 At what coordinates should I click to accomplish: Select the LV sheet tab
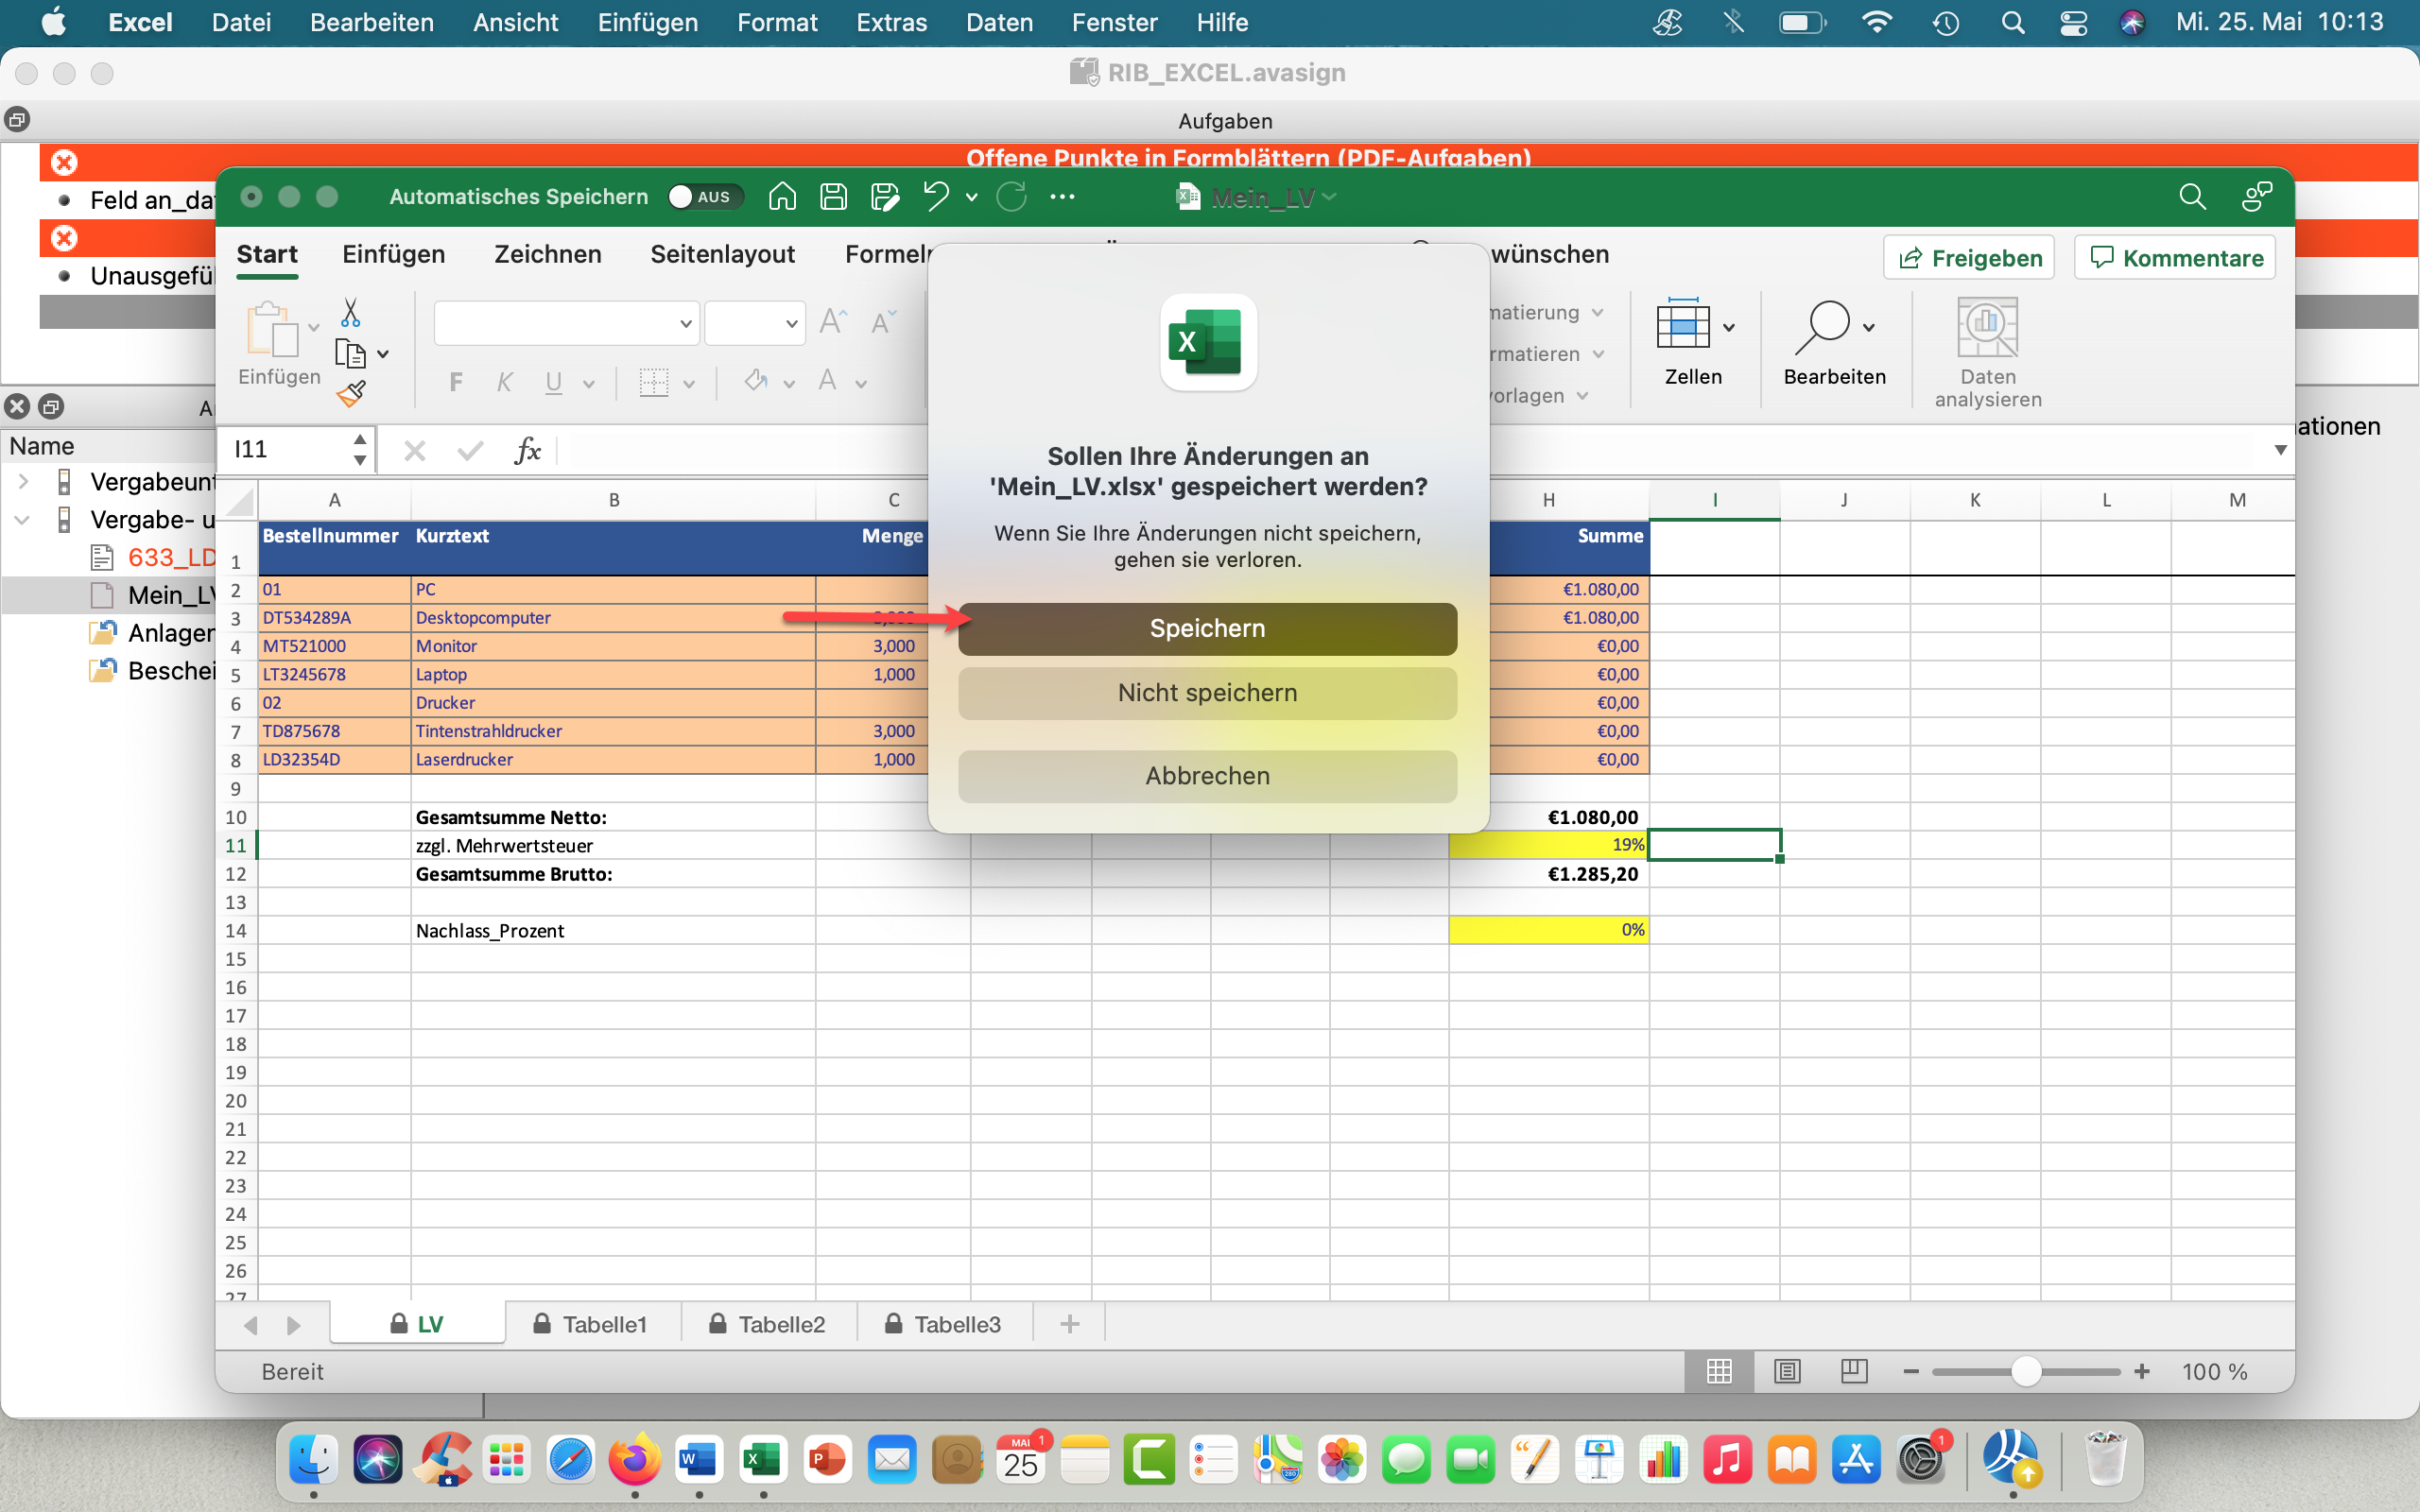pos(417,1324)
